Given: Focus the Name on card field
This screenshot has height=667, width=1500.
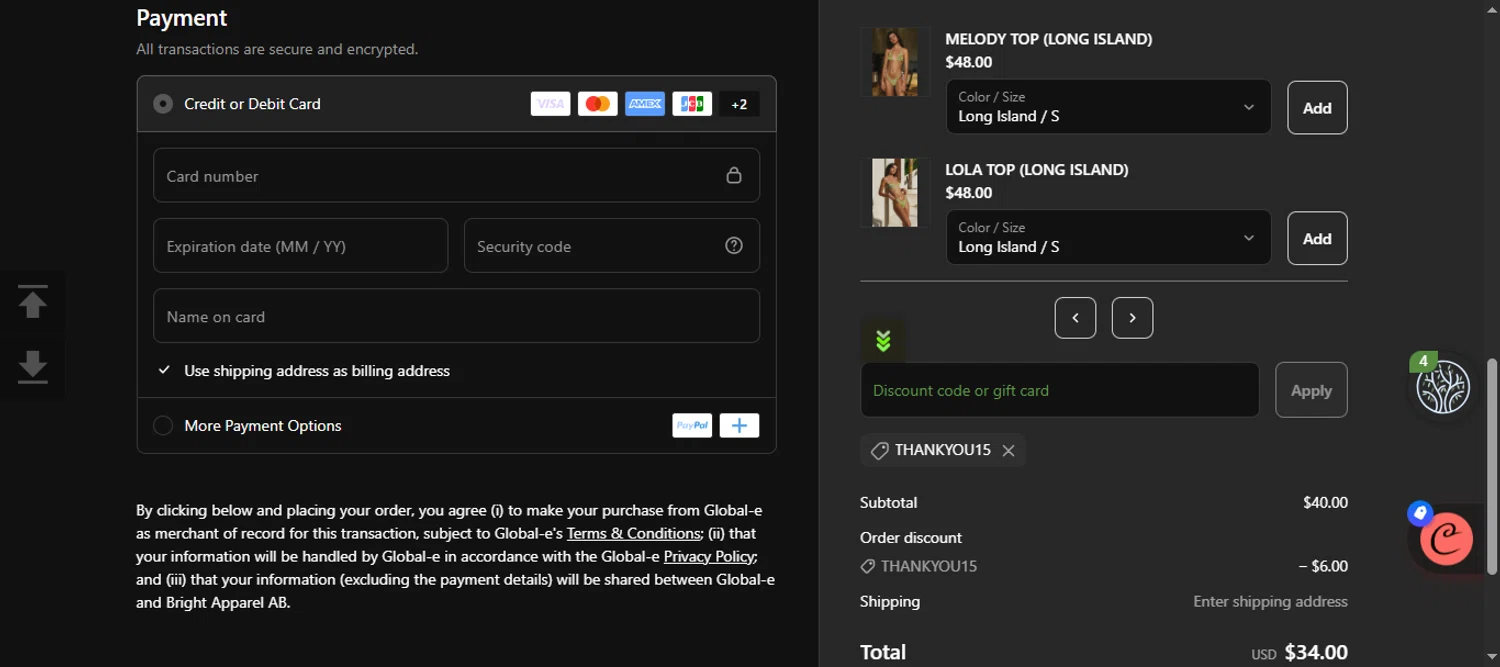Looking at the screenshot, I should (x=456, y=316).
